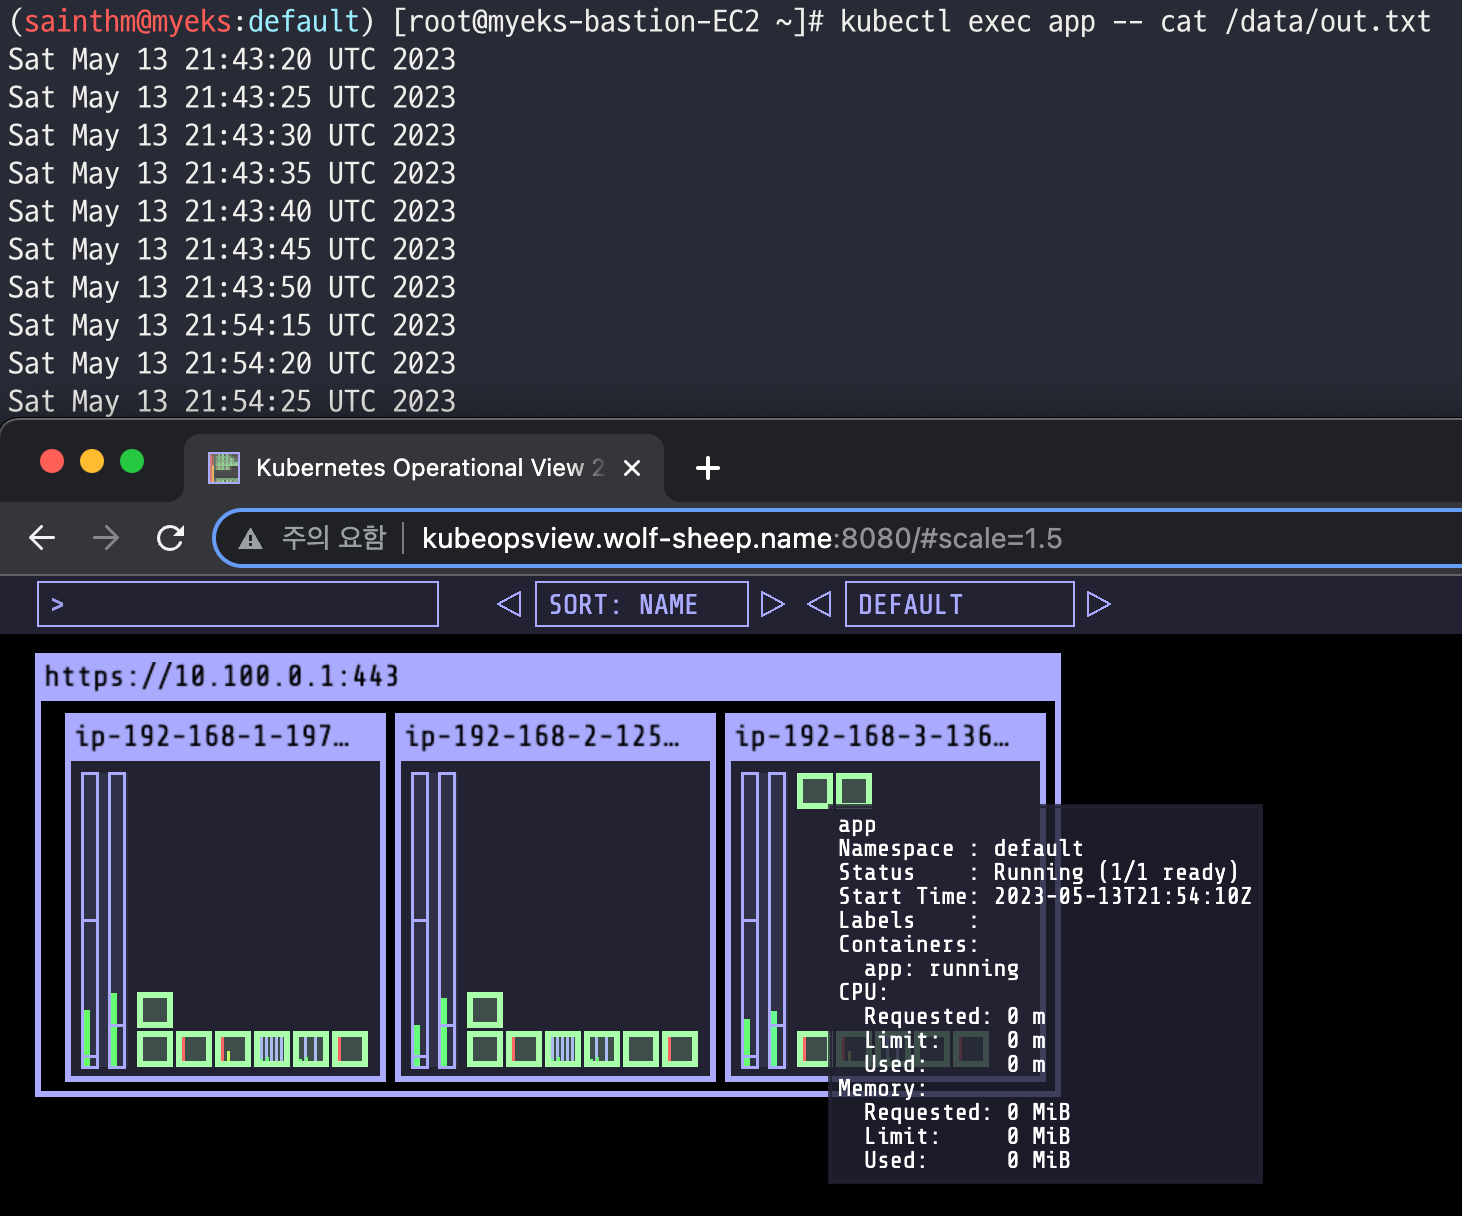Viewport: 1462px width, 1216px height.
Task: Click second top pod box in node ip-192-168-3-136
Action: (854, 791)
